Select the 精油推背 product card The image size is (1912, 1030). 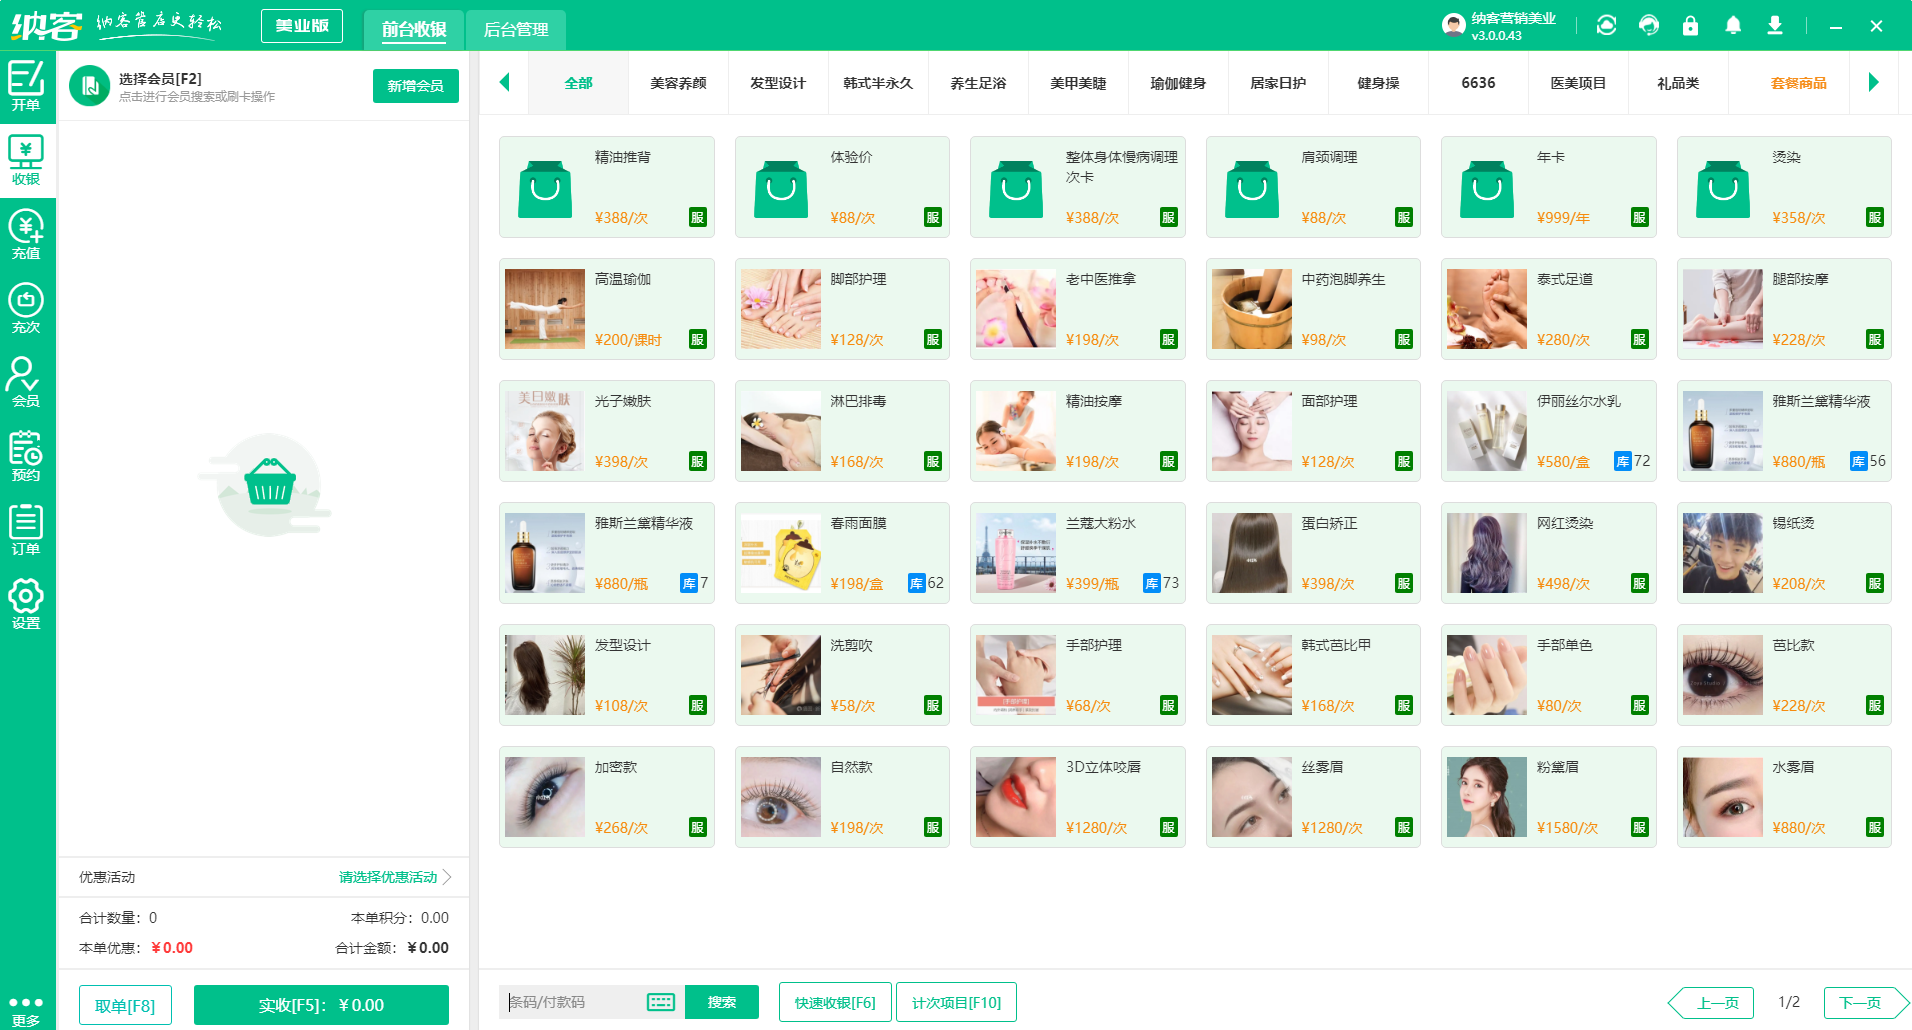click(x=606, y=187)
